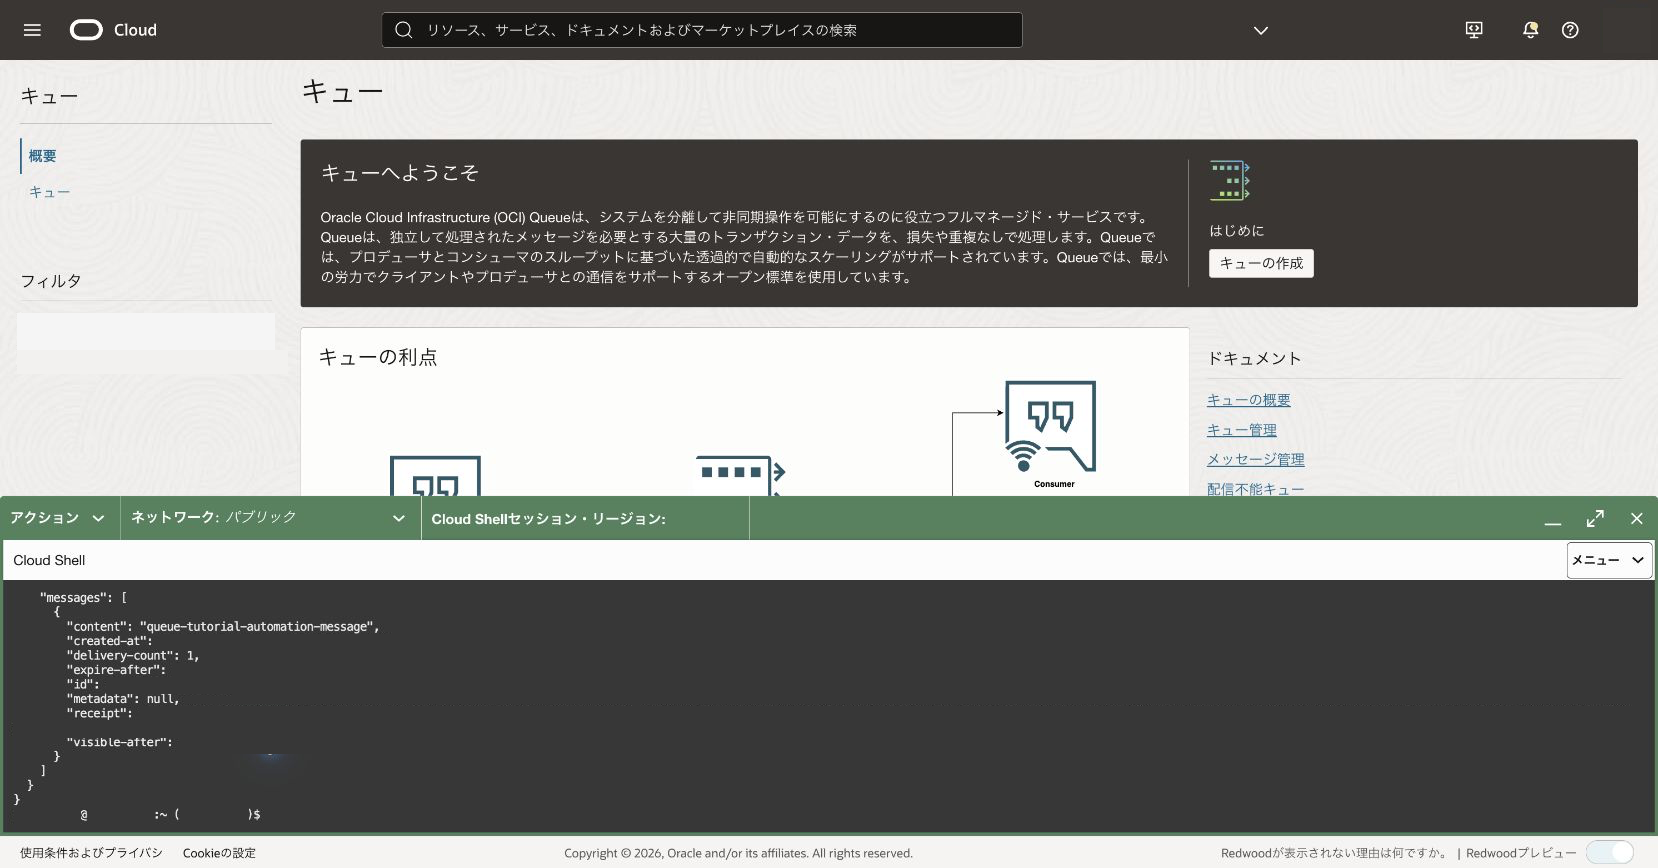Click the search magnifier icon
This screenshot has width=1658, height=868.
(x=404, y=30)
